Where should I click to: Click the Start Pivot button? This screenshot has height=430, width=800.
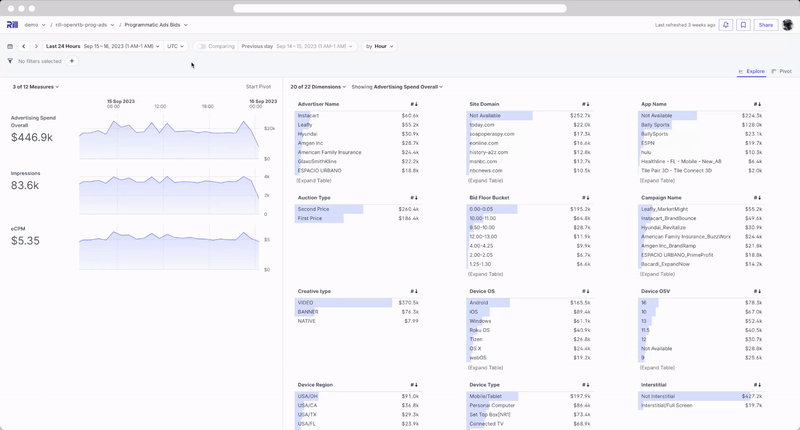click(x=258, y=87)
